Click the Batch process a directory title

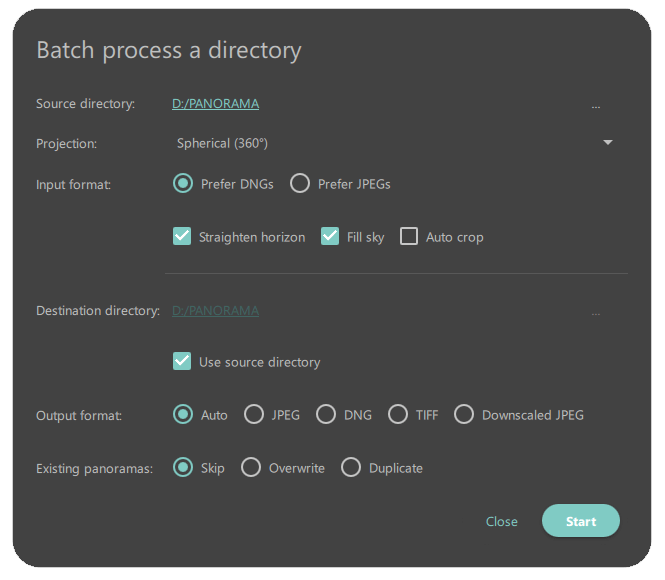[x=169, y=50]
